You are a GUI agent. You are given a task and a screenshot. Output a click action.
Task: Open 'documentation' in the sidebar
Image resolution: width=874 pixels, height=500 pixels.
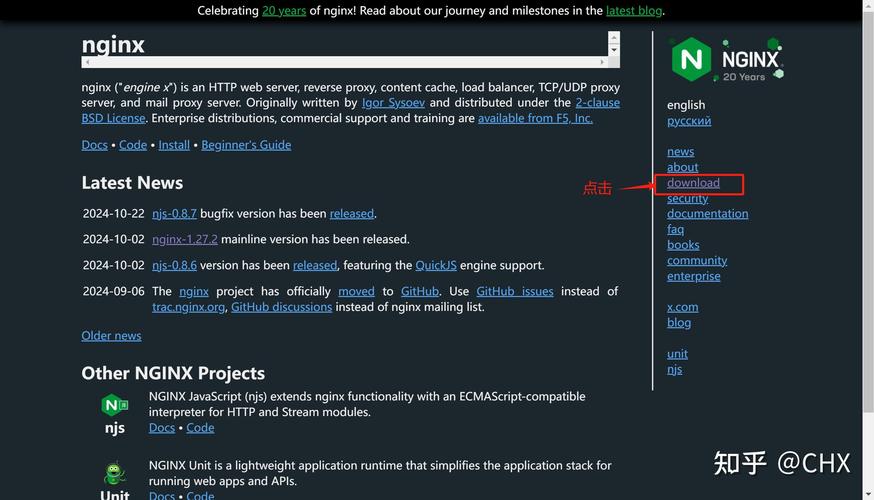click(708, 213)
